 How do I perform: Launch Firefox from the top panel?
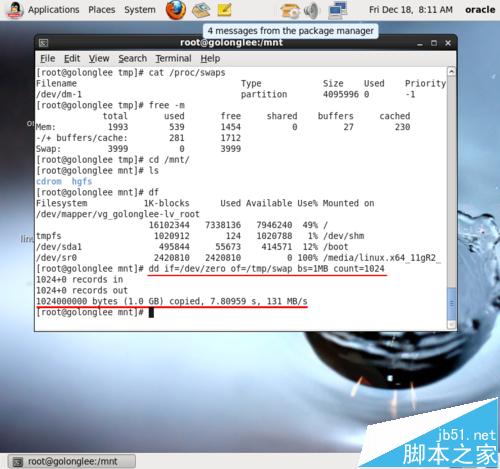[176, 10]
